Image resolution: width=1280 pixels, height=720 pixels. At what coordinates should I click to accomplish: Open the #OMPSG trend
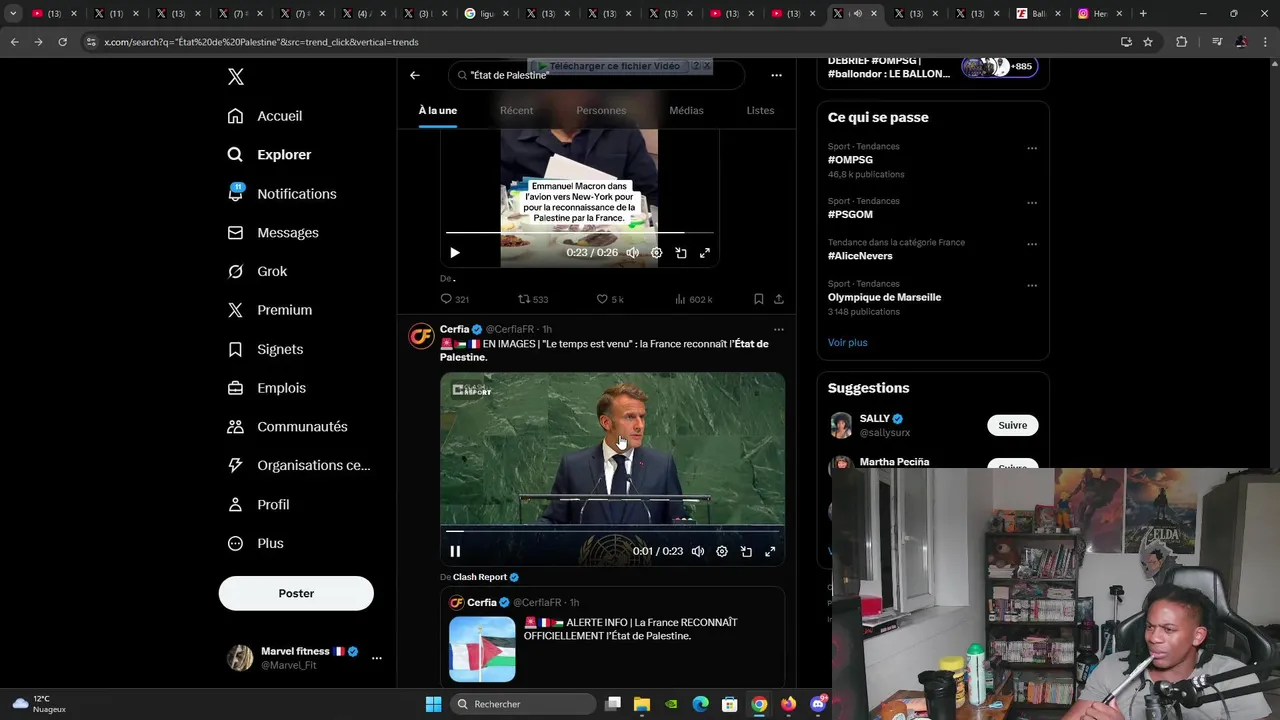850,160
